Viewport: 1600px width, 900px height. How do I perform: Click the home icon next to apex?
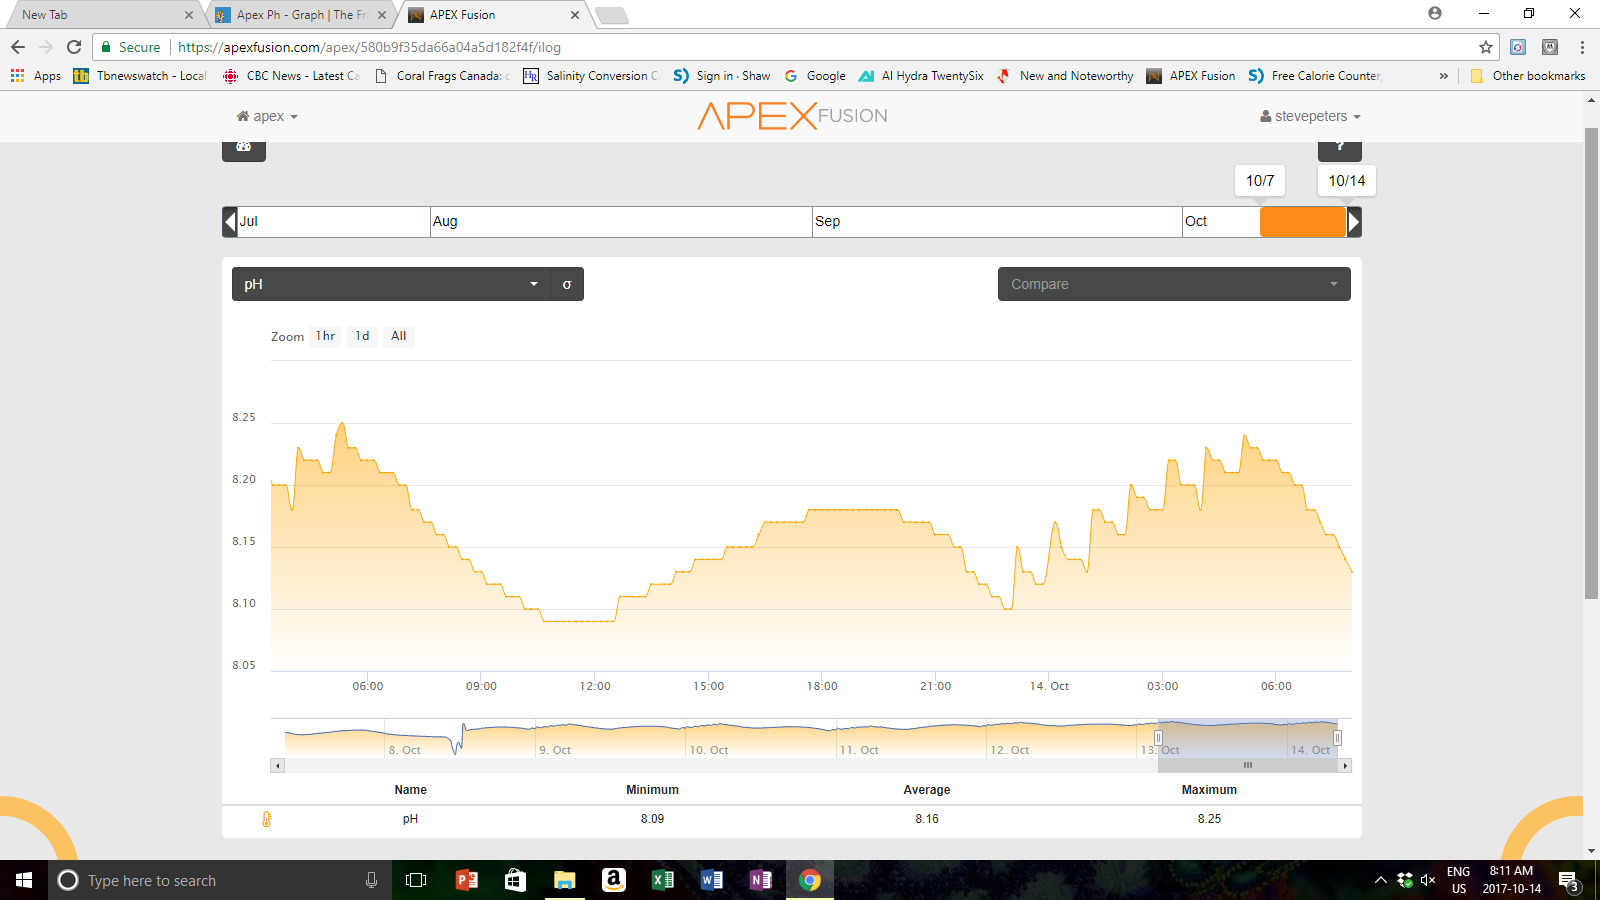243,116
